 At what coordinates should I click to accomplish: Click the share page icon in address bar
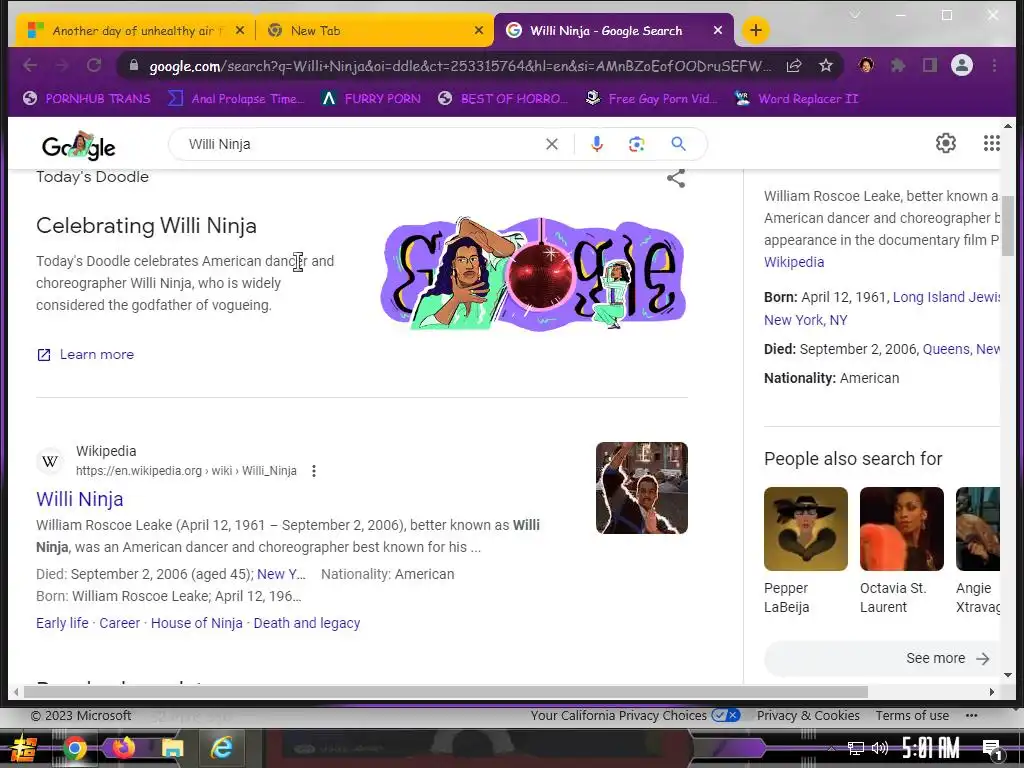pyautogui.click(x=793, y=65)
